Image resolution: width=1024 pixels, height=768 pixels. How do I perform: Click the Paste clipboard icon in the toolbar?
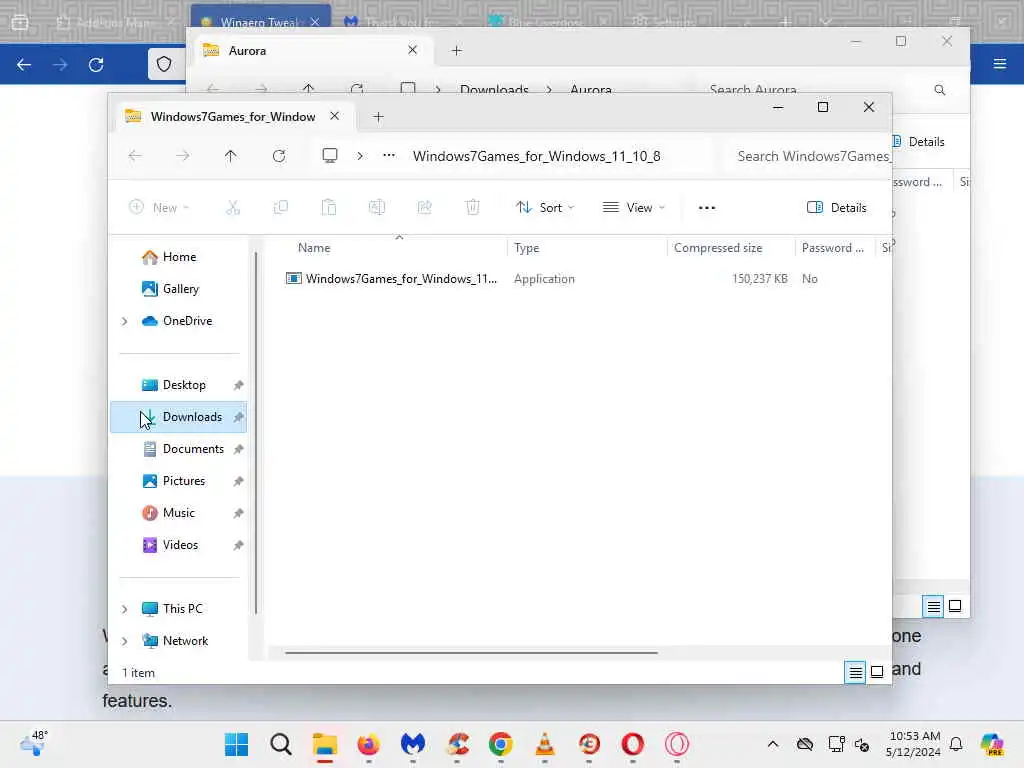(328, 208)
